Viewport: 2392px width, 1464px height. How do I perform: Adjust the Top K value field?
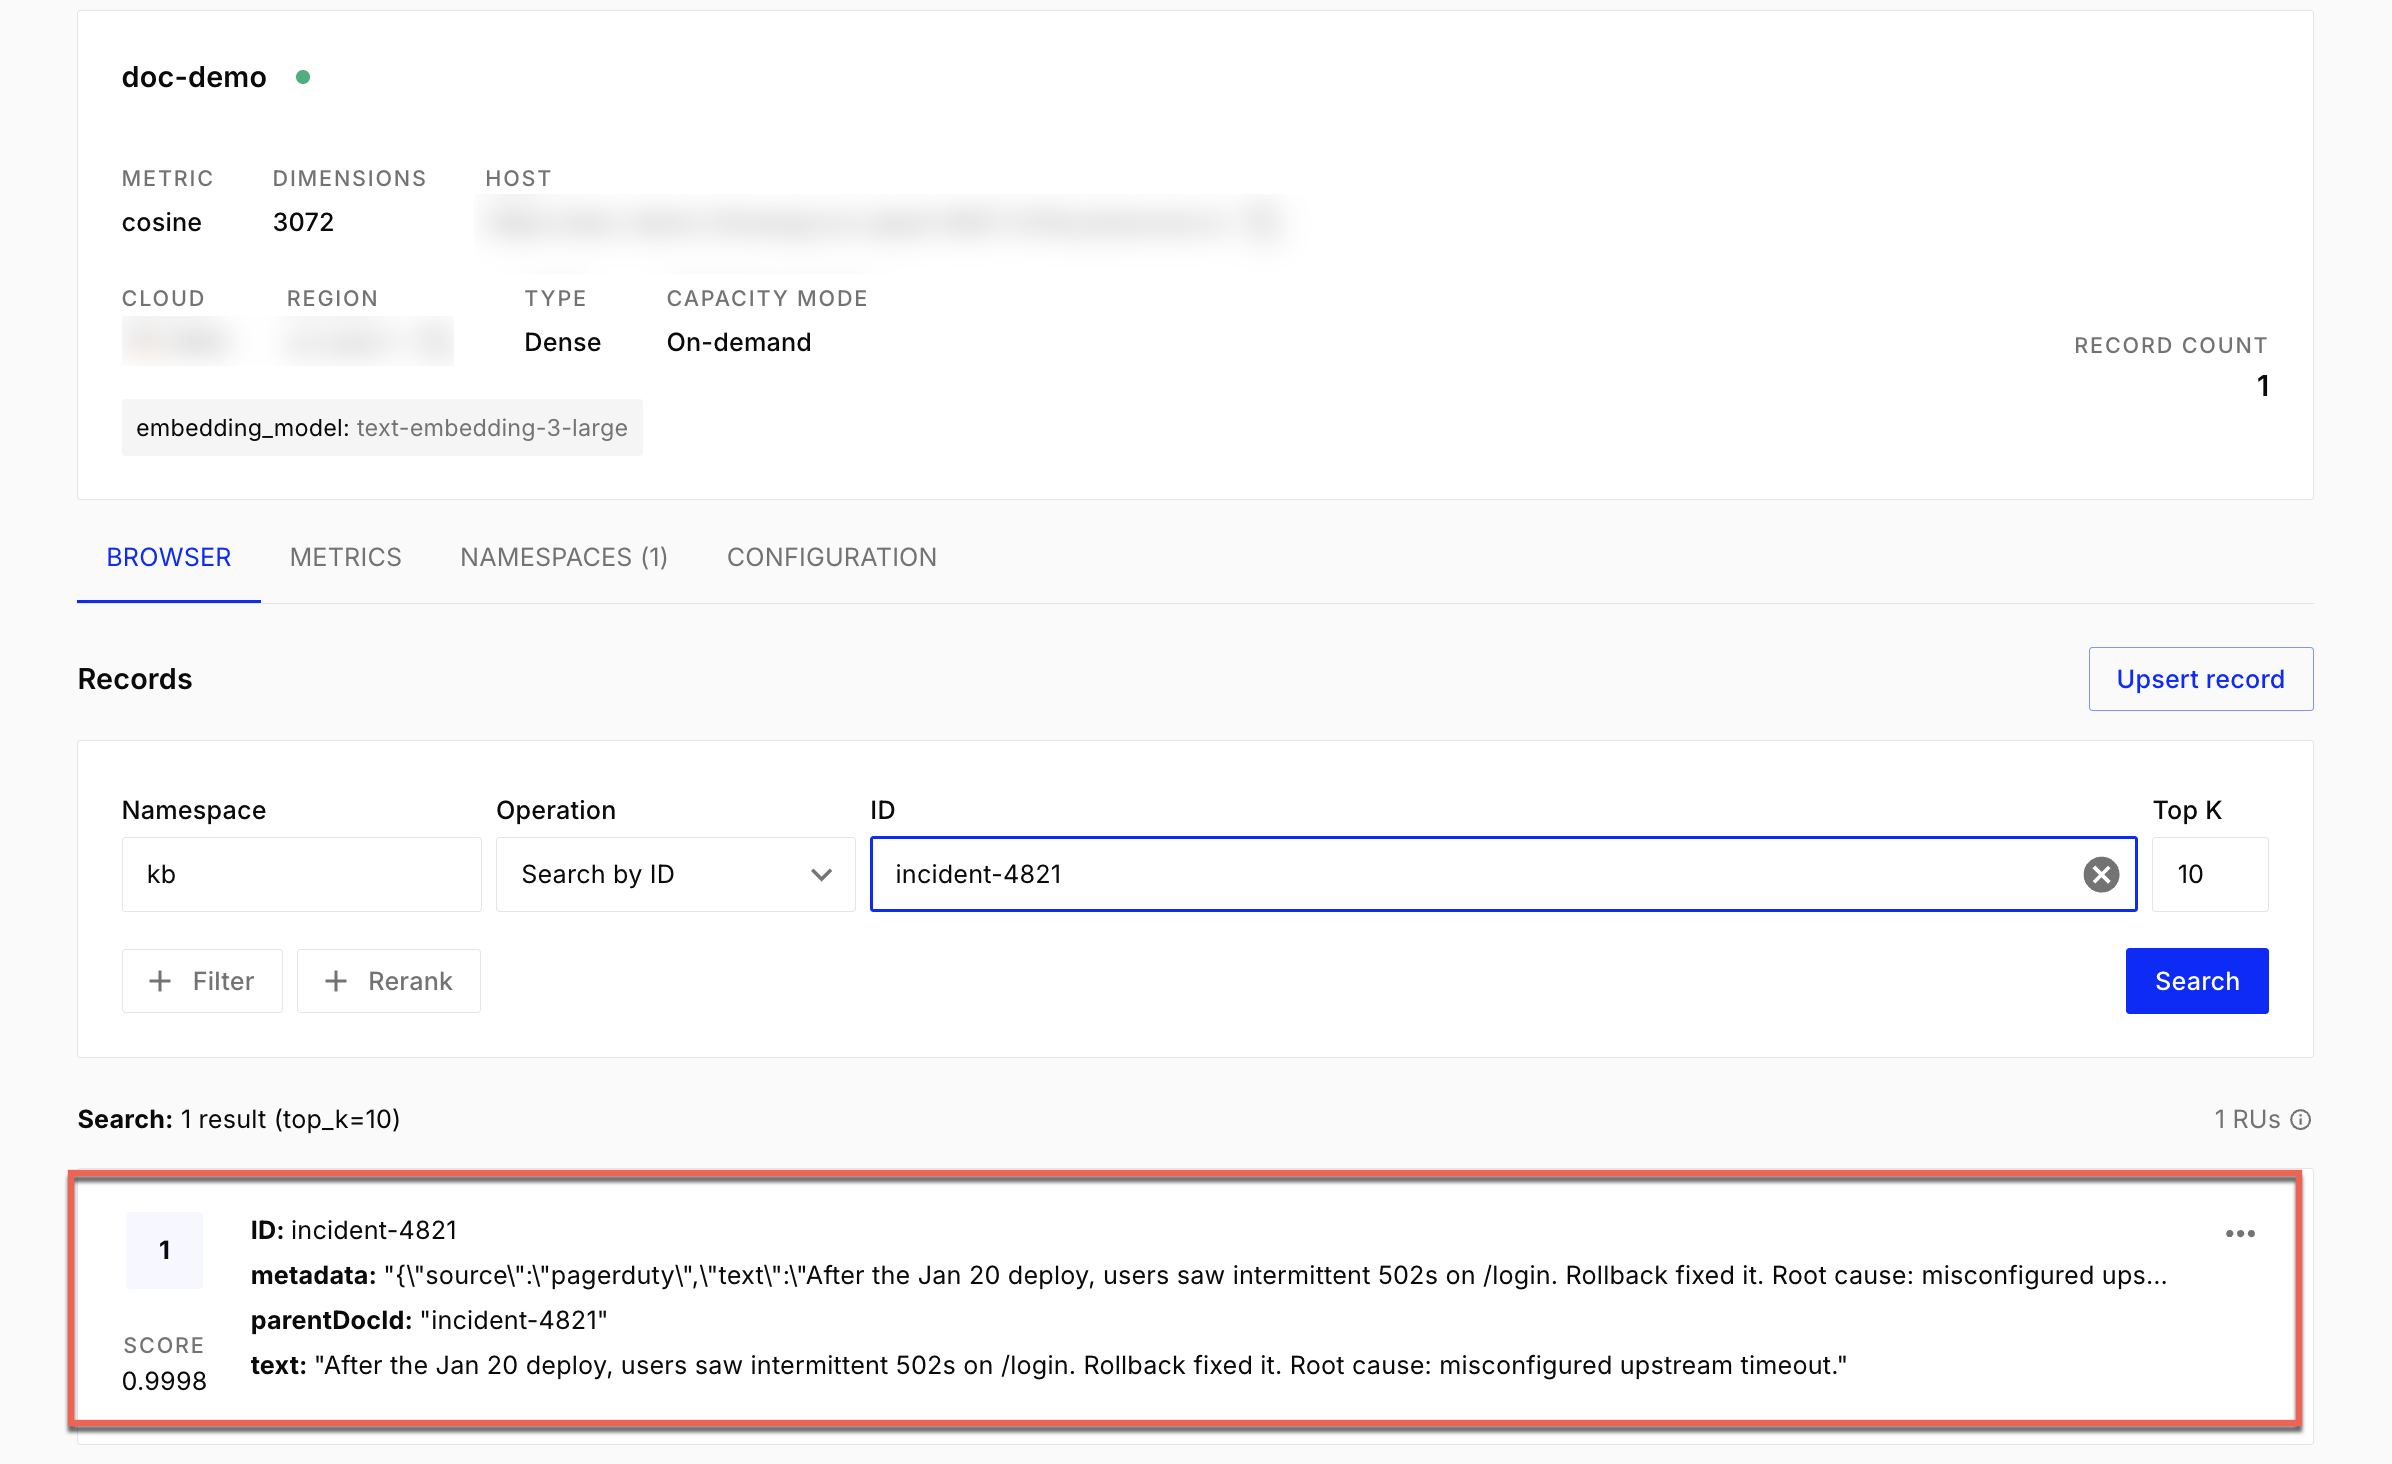(2209, 874)
